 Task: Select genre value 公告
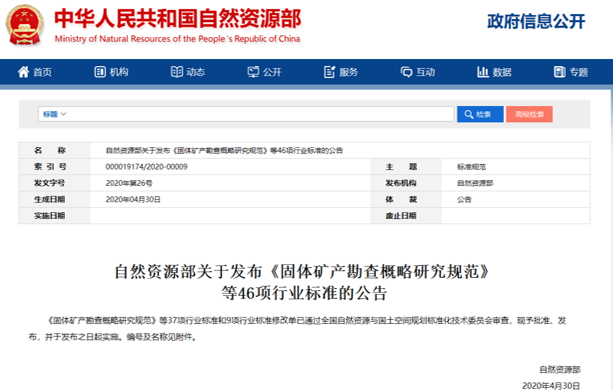point(464,199)
